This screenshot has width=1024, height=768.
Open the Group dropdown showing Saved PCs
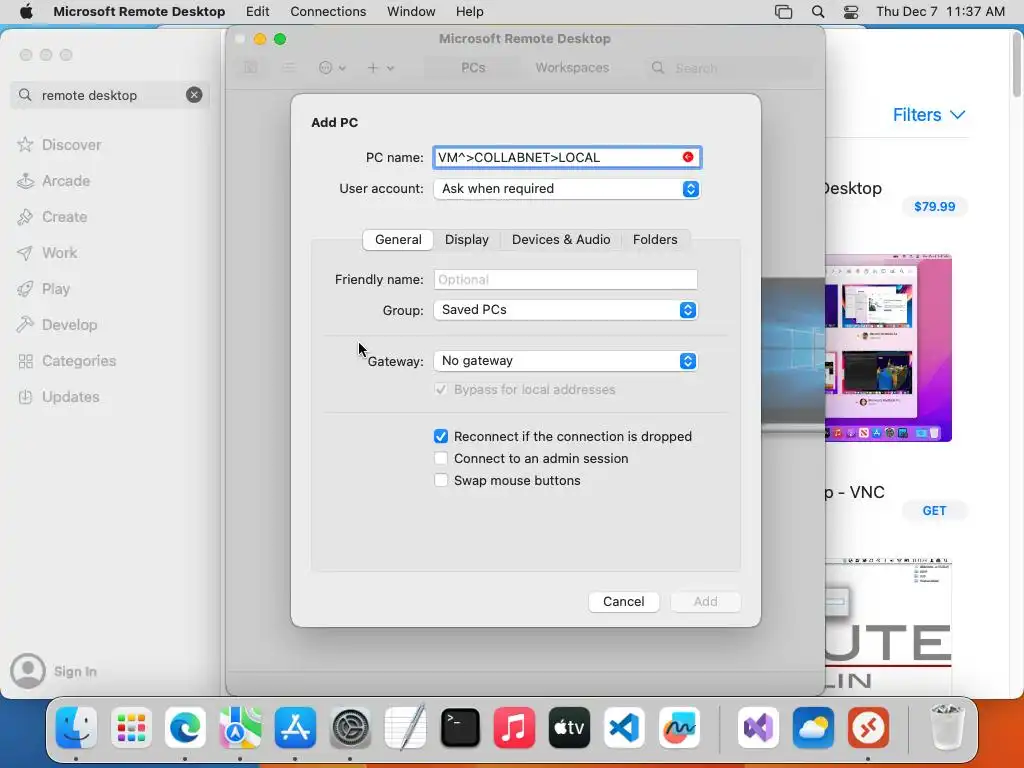[x=566, y=310]
